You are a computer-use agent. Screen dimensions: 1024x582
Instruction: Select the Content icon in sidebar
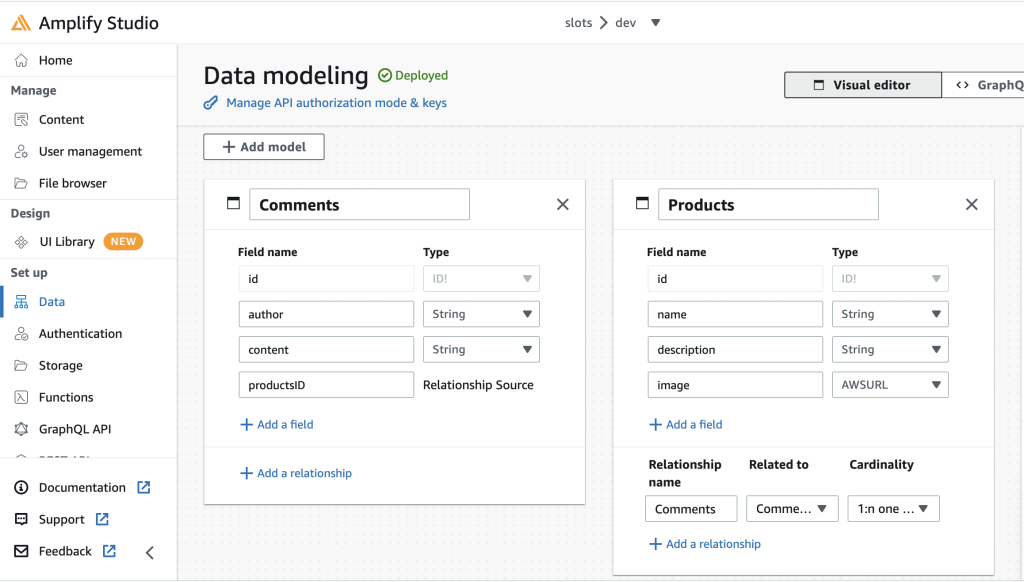[x=22, y=119]
